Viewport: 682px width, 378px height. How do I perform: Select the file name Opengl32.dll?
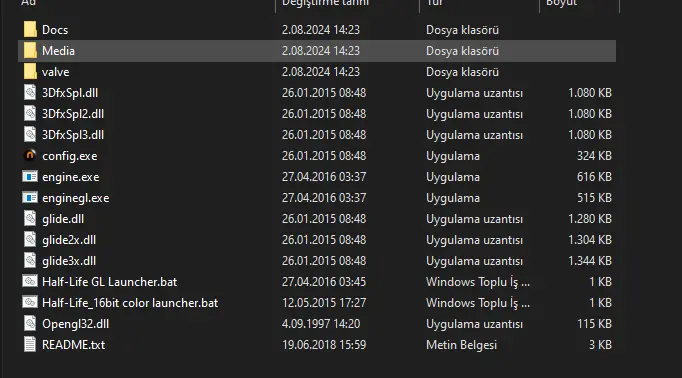76,324
